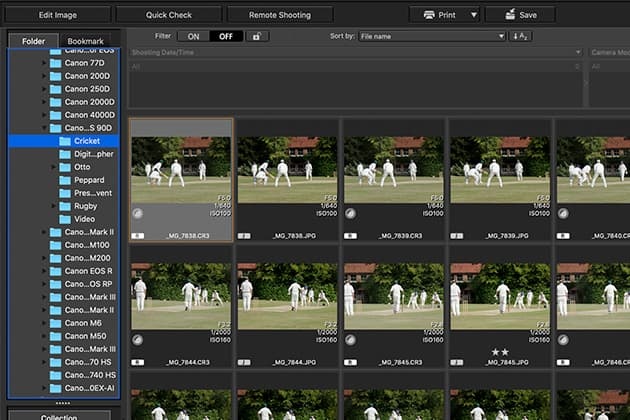Screen dimensions: 630x420
Task: Select thumbnail _MG_7844.JPG
Action: (287, 305)
